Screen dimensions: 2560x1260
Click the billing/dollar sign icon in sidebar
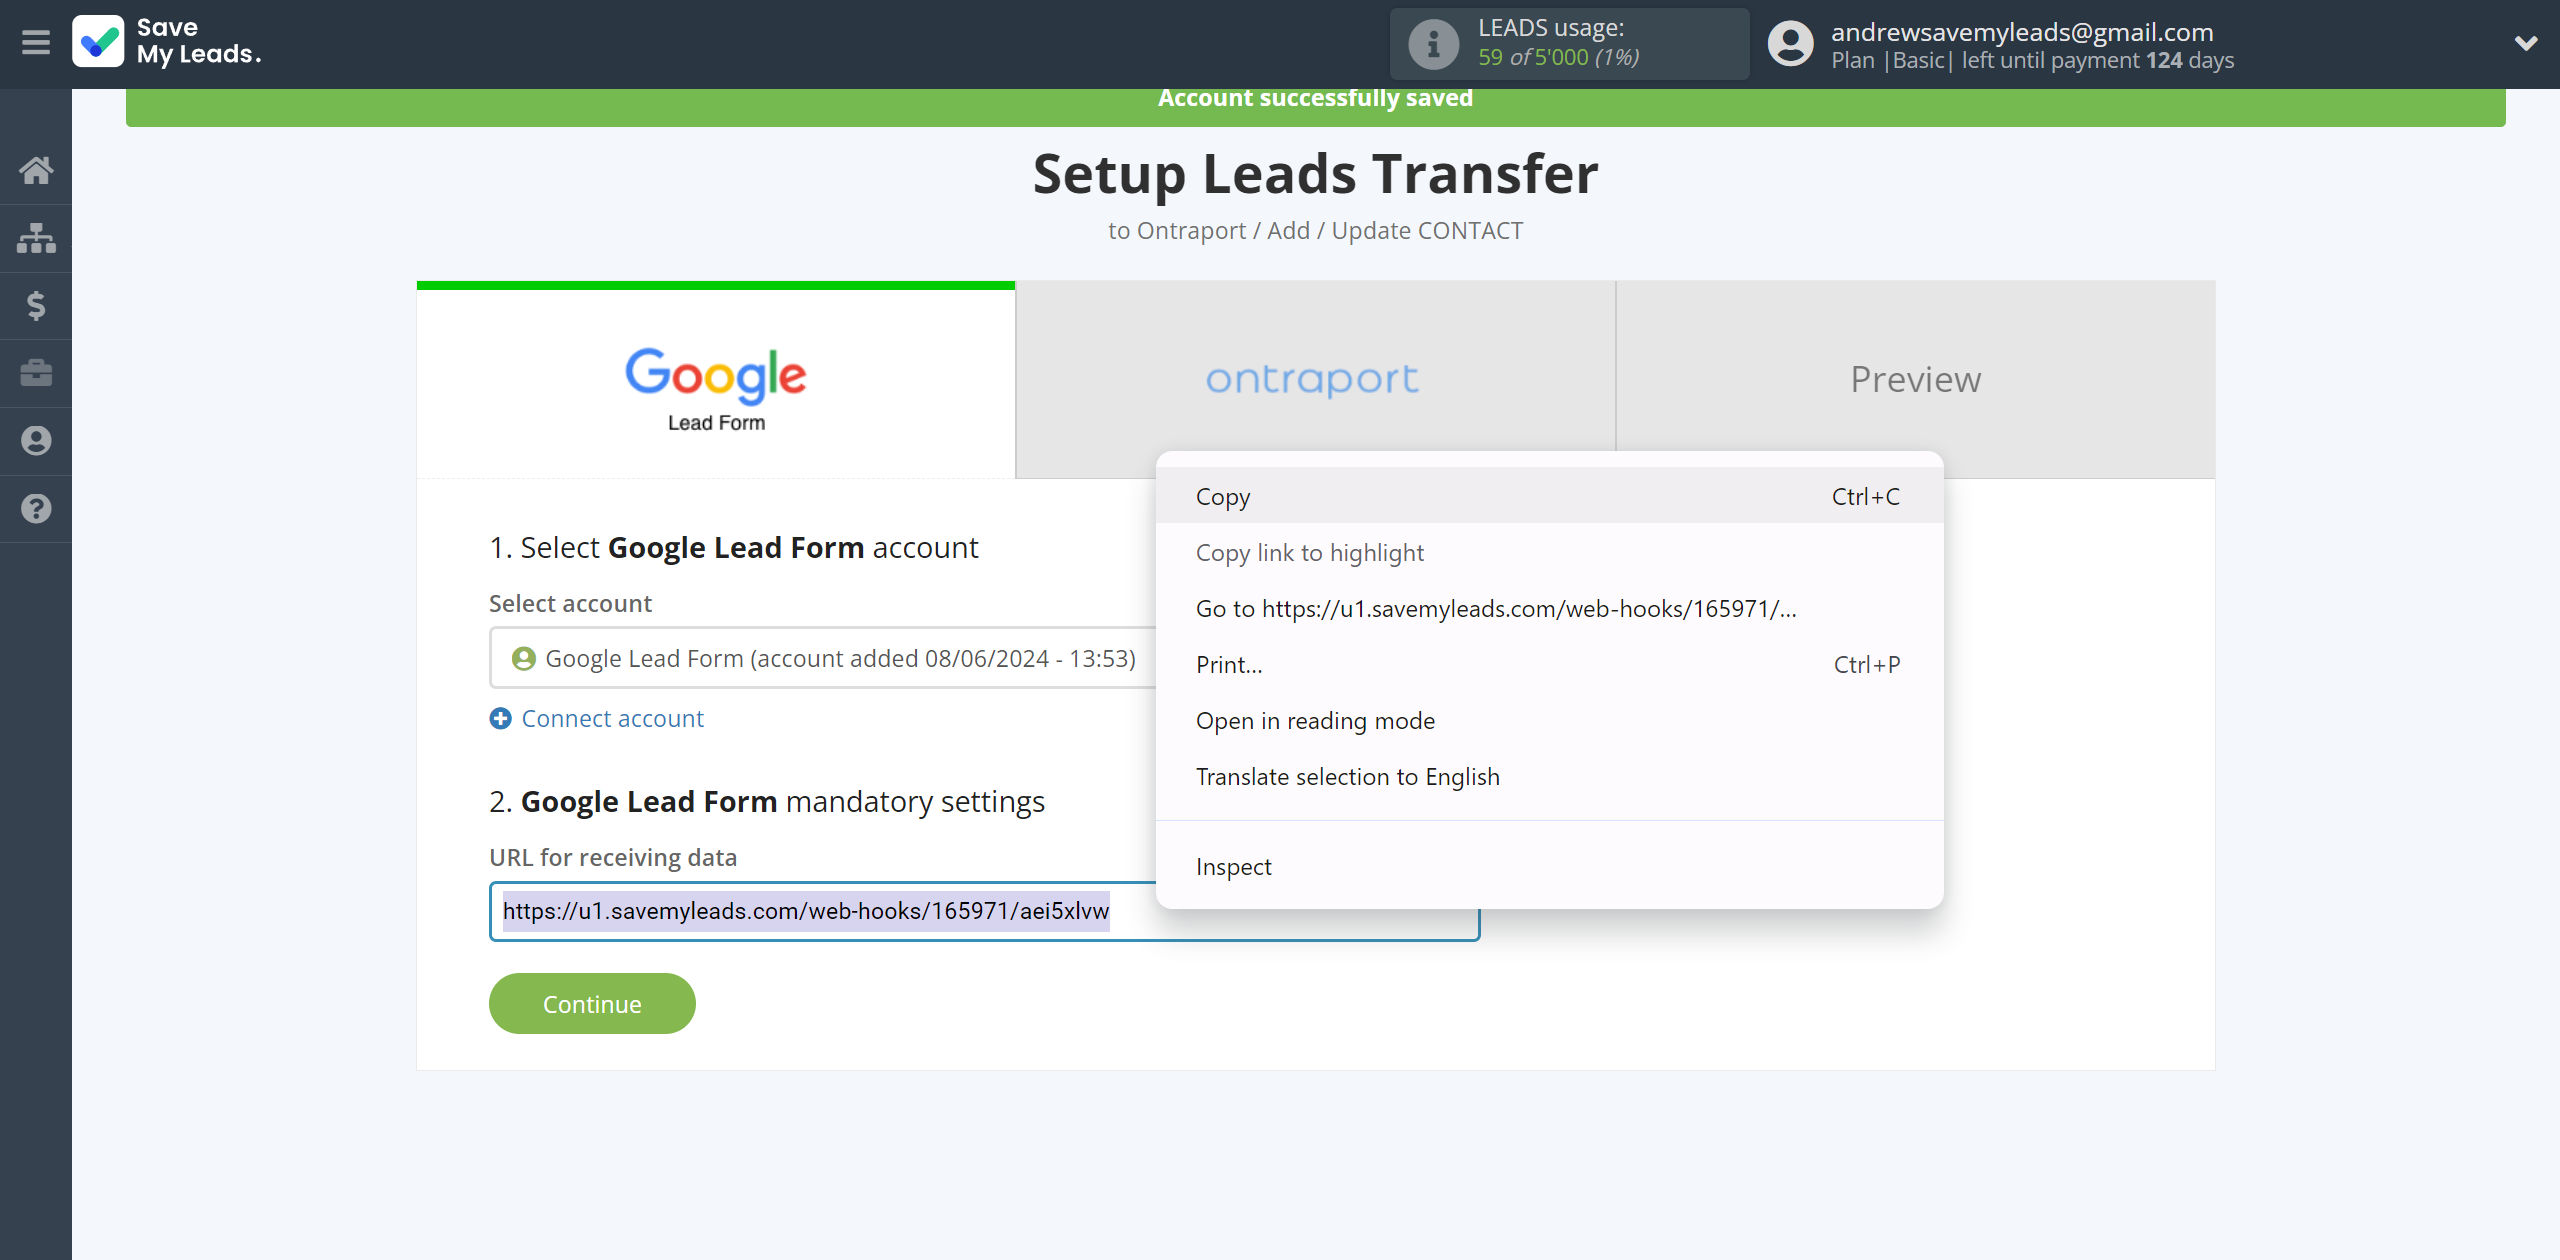tap(36, 305)
